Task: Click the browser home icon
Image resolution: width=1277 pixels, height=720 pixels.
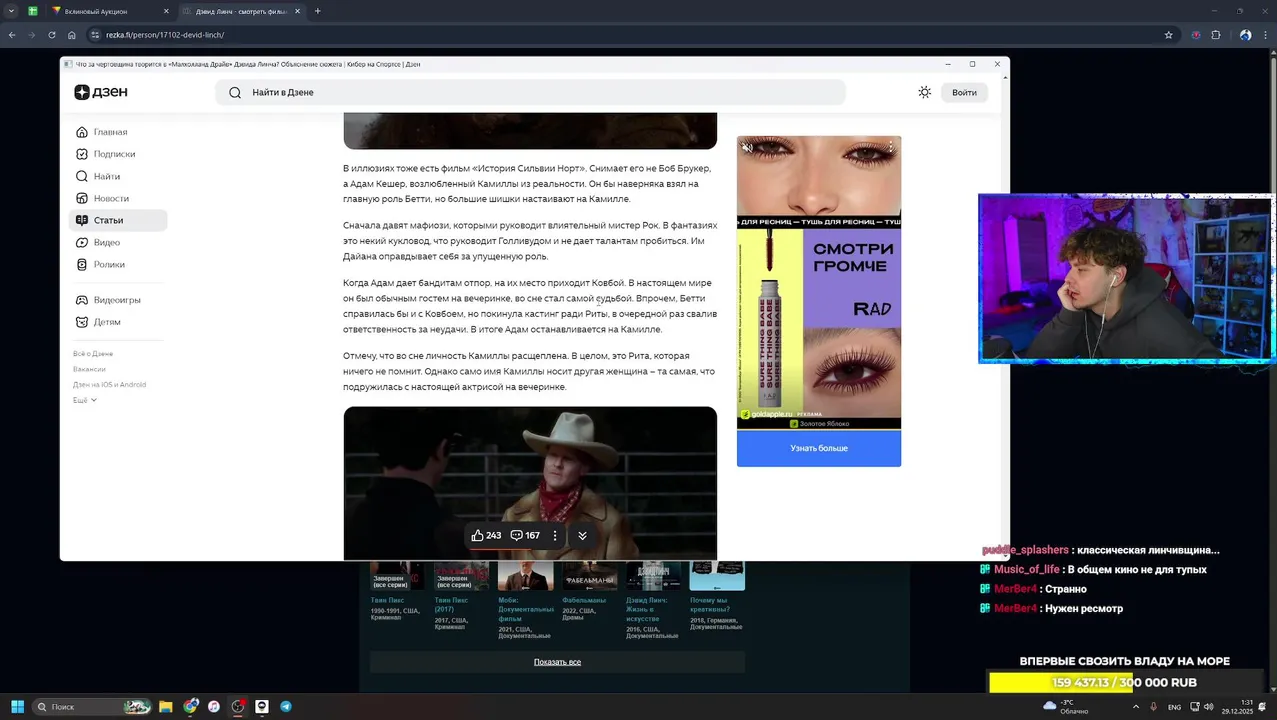Action: click(72, 35)
